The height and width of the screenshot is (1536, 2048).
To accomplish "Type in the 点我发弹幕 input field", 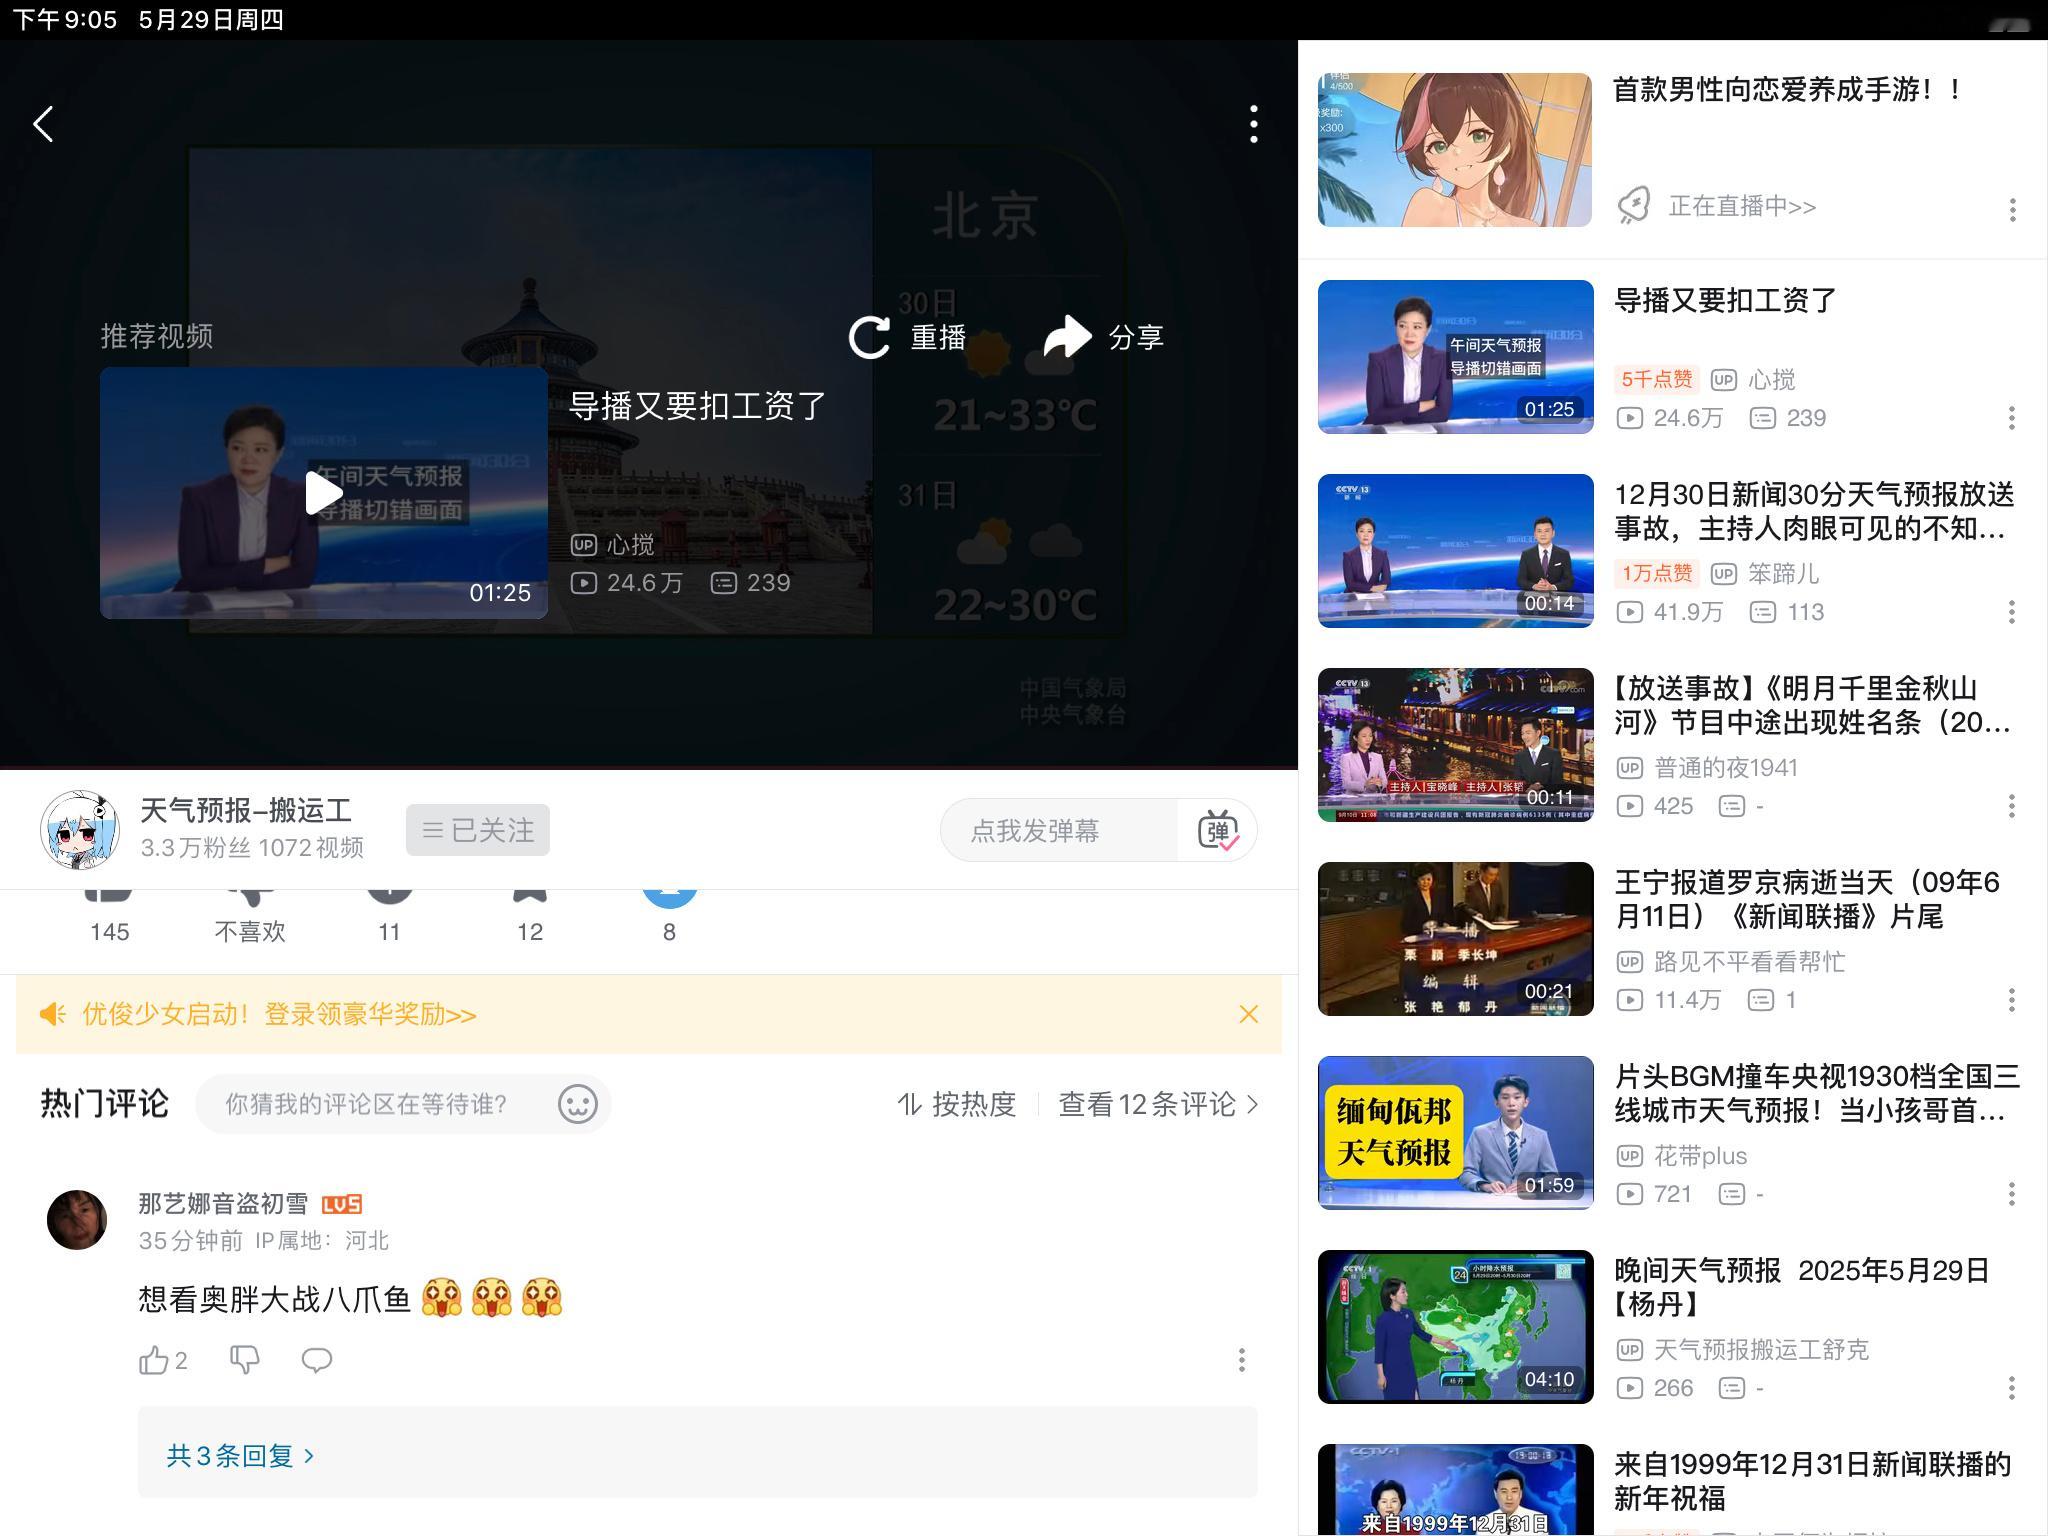I will click(x=1058, y=831).
